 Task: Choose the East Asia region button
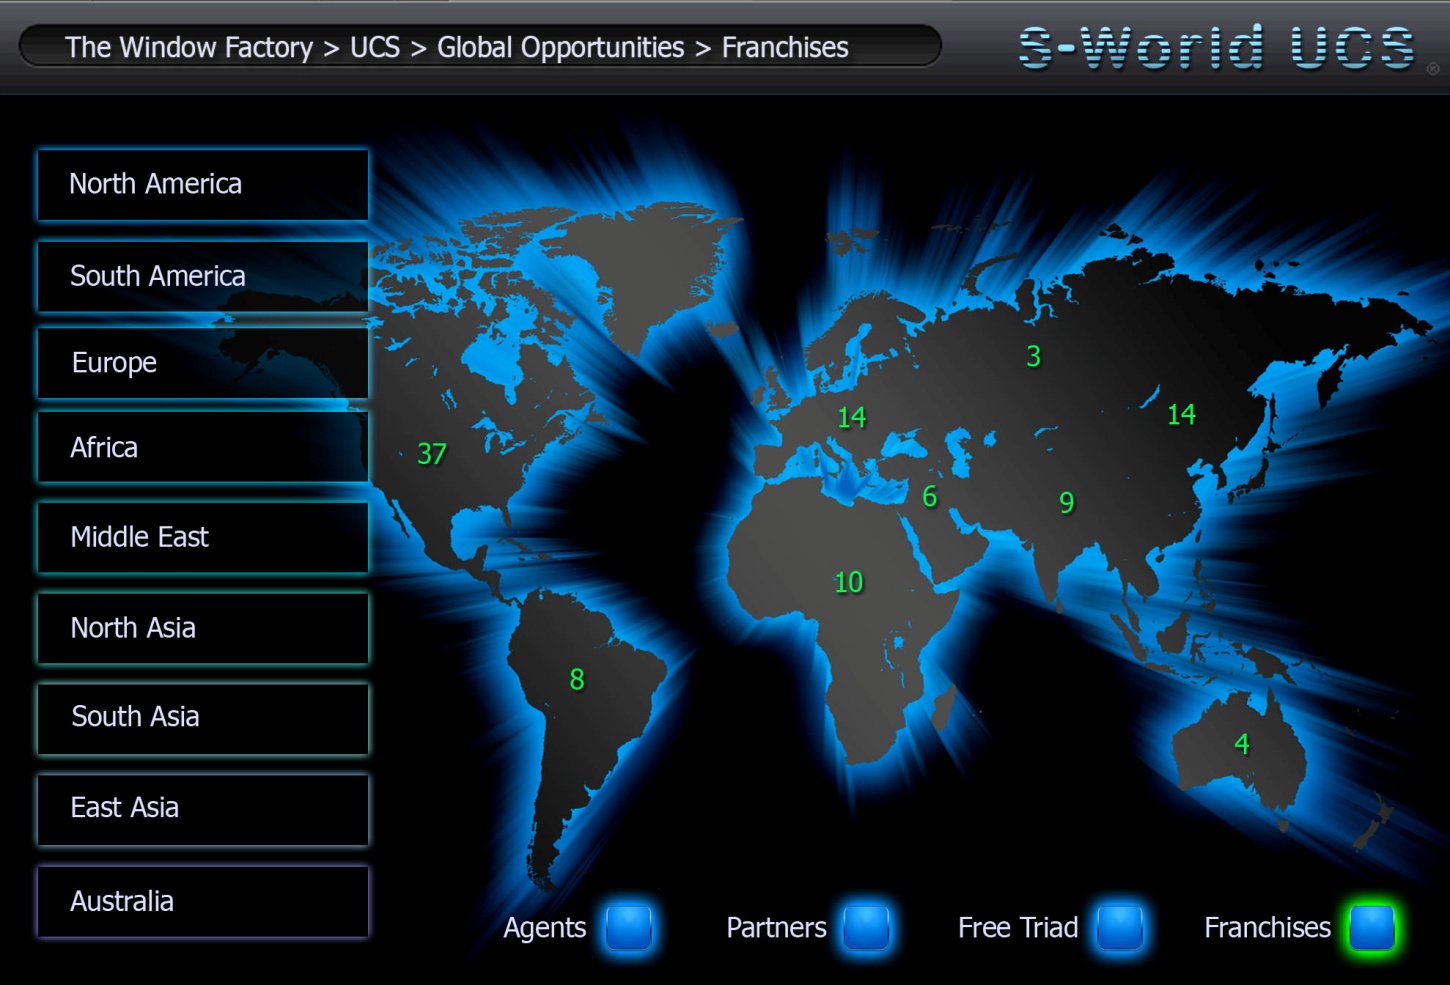point(203,809)
